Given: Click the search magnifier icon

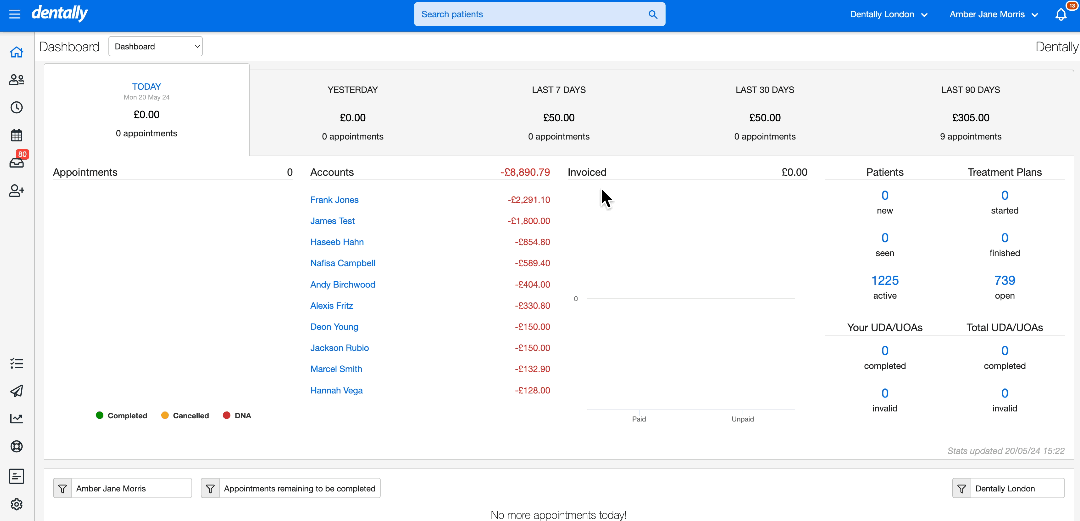Looking at the screenshot, I should tap(653, 14).
